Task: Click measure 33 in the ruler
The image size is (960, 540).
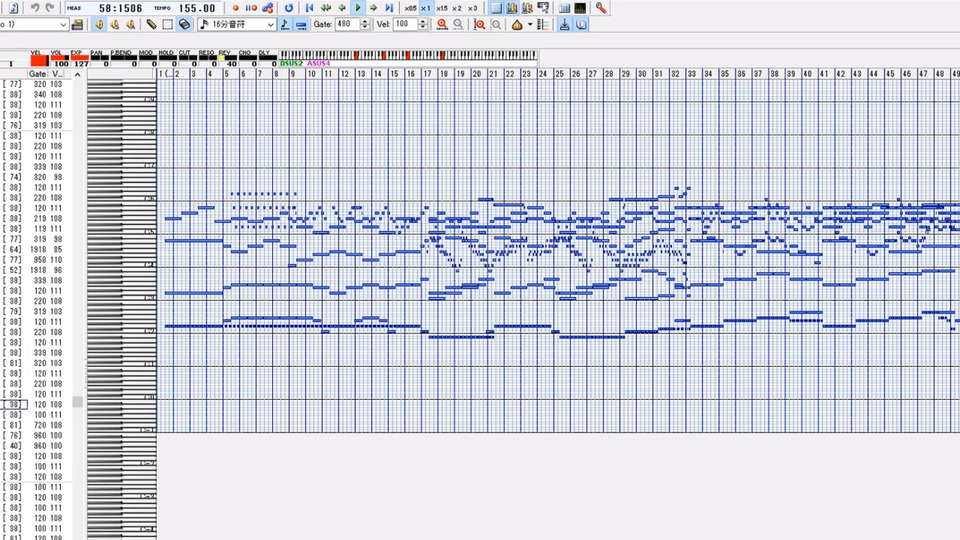Action: 692,73
